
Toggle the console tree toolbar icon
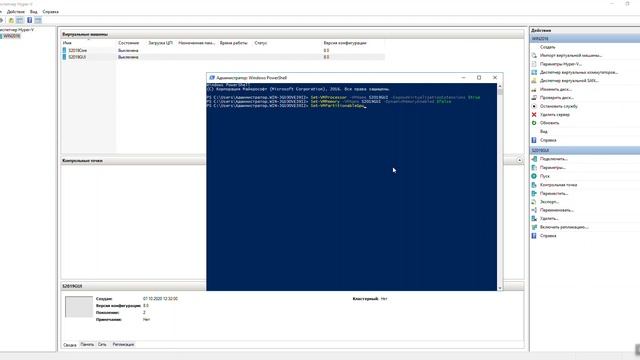[x=20, y=20]
